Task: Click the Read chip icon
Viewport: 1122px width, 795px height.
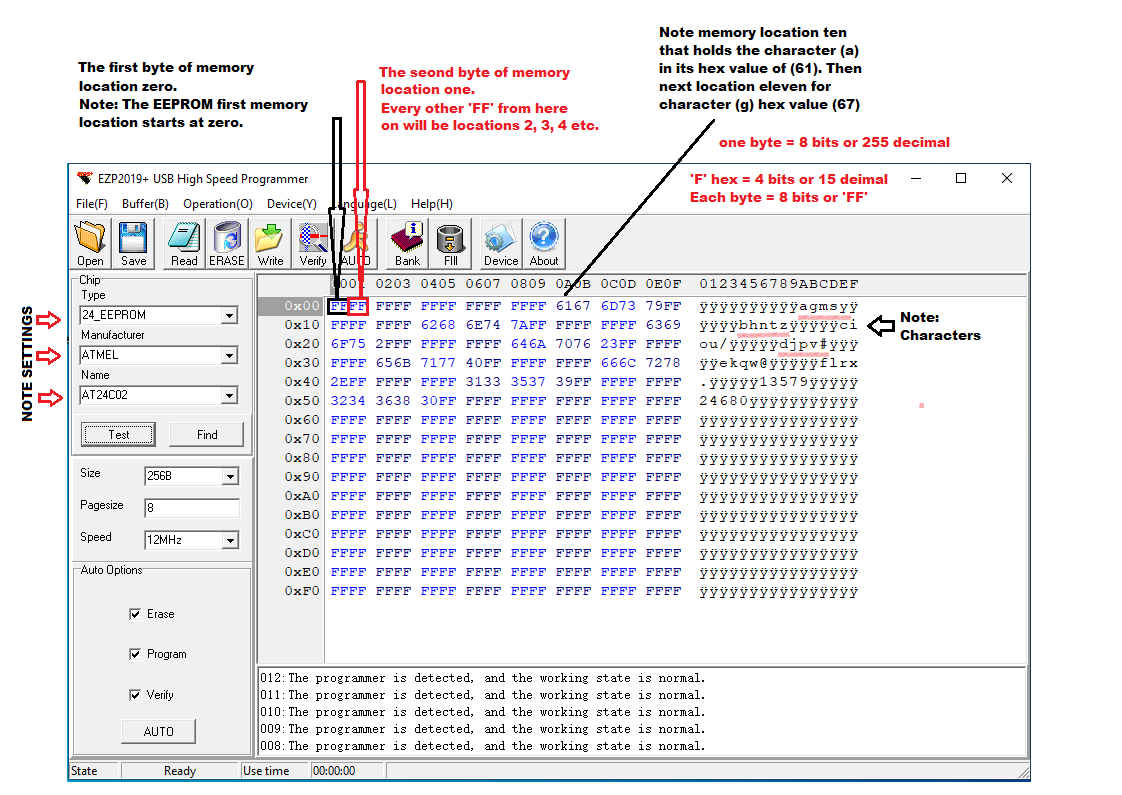Action: pos(183,242)
